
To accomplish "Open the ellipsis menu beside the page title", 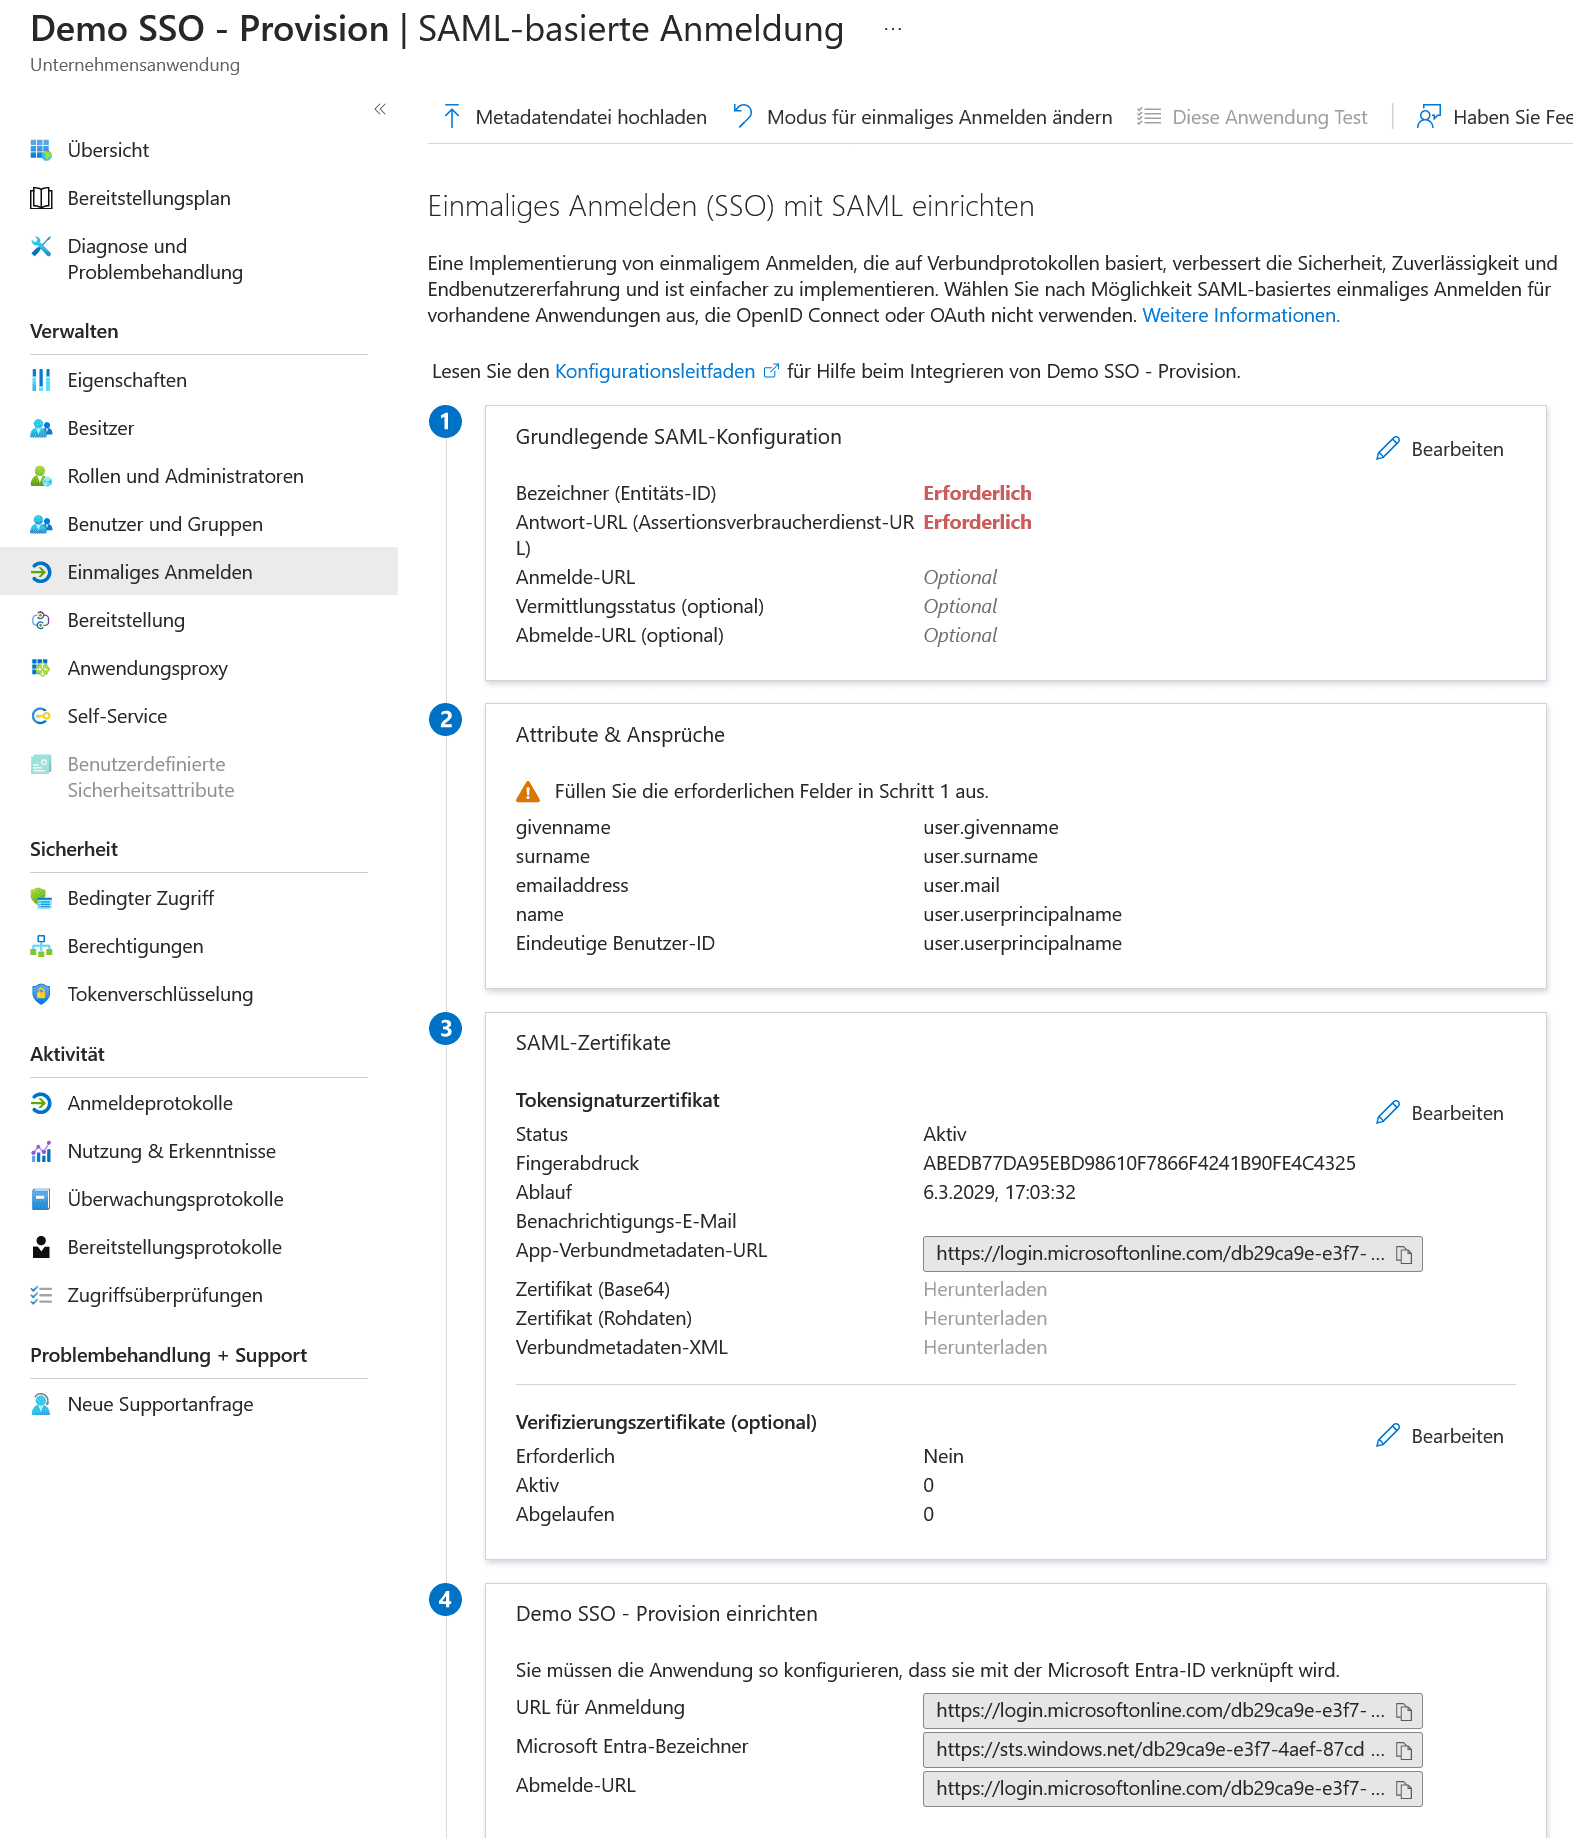I will pyautogui.click(x=893, y=30).
